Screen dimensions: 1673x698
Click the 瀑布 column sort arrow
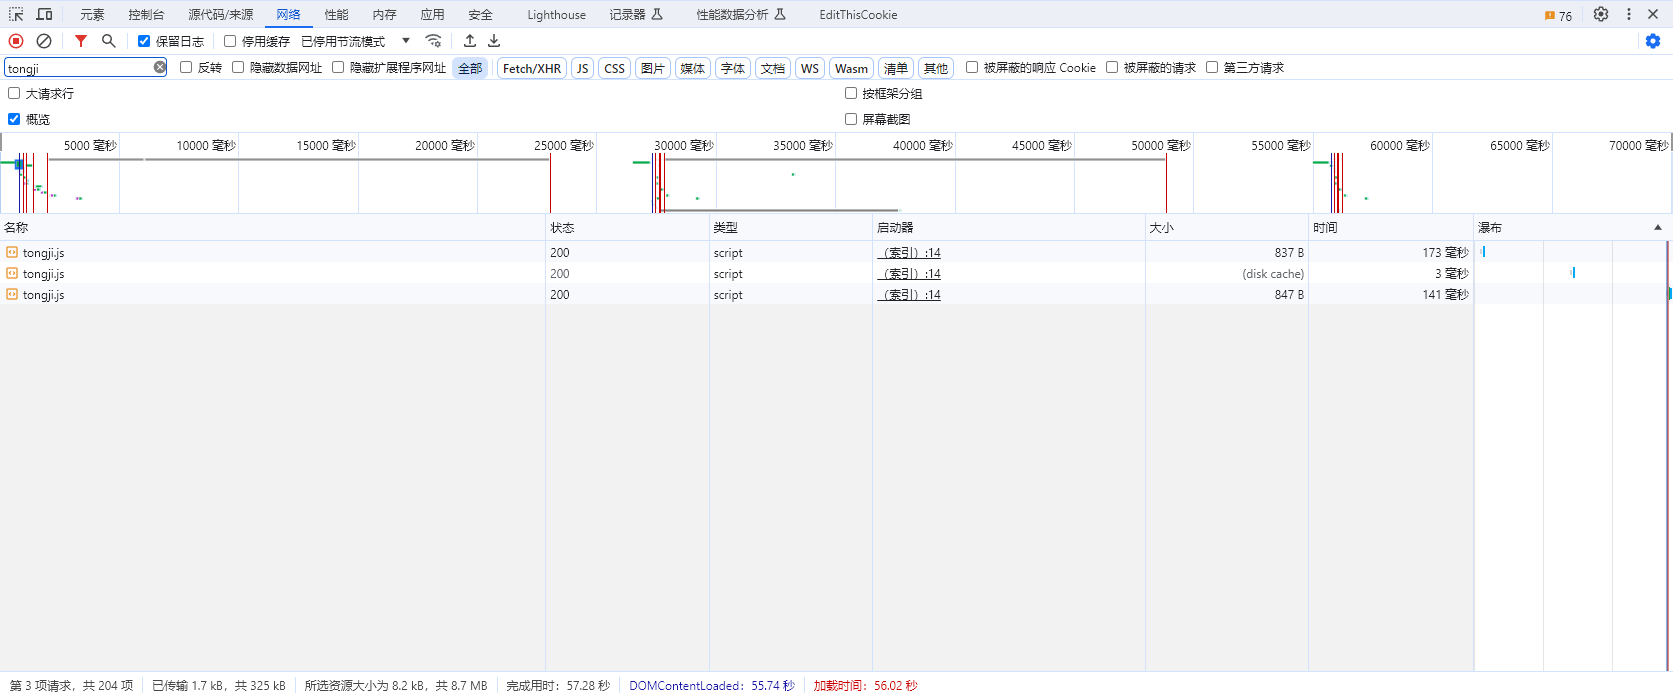coord(1657,228)
